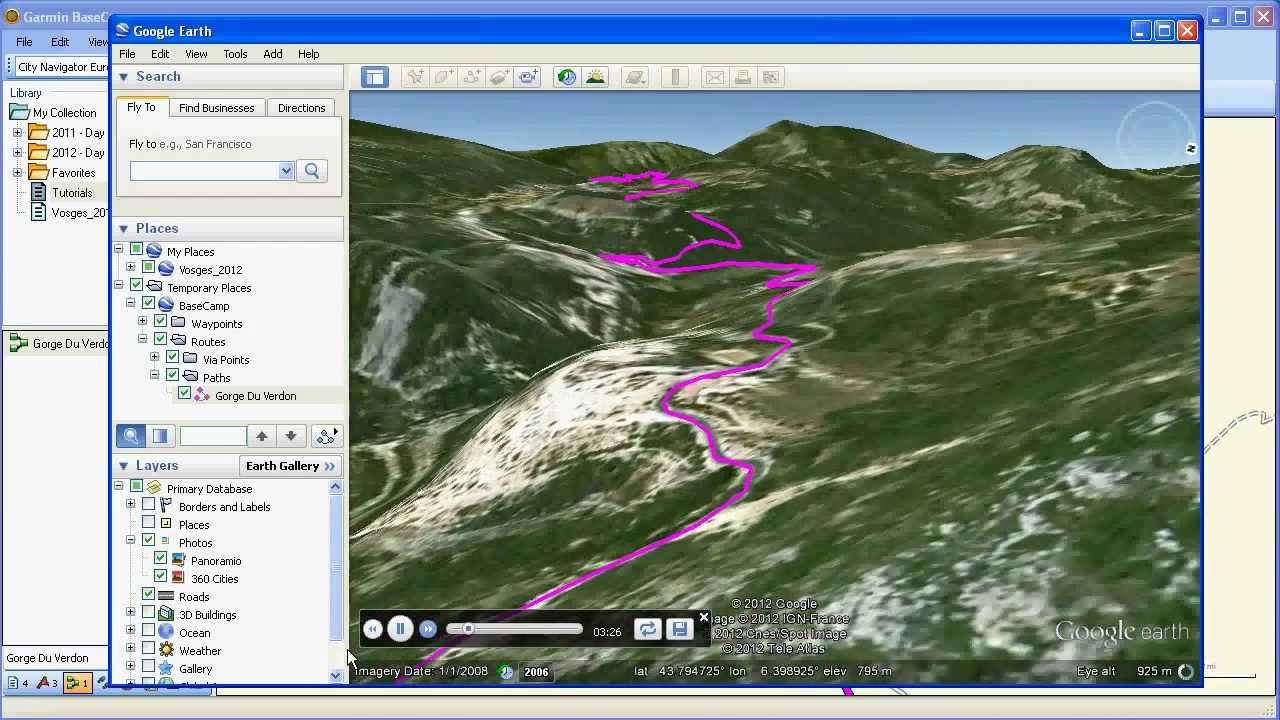Open the Fly To dropdown arrow

[x=286, y=171]
